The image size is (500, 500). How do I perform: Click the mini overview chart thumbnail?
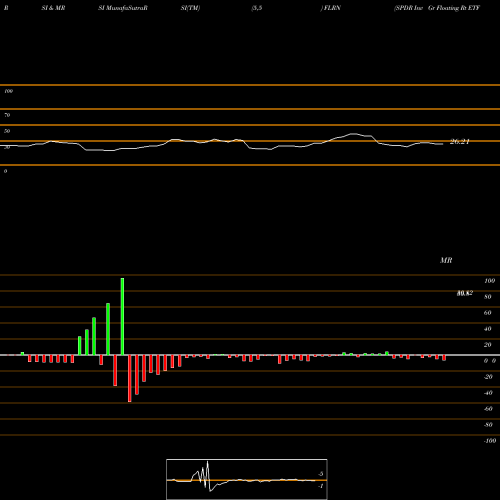[x=247, y=479]
